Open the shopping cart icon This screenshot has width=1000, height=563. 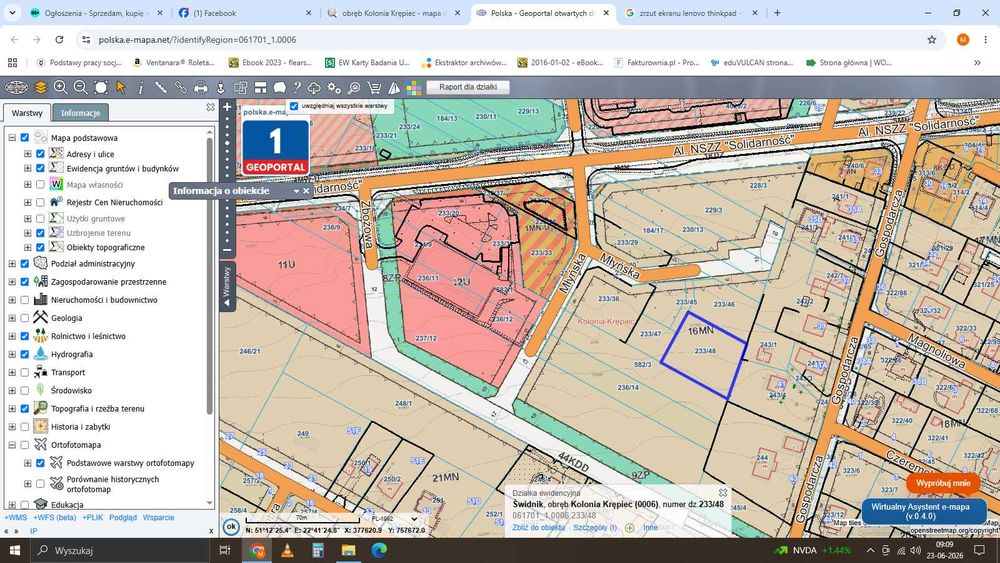374,87
